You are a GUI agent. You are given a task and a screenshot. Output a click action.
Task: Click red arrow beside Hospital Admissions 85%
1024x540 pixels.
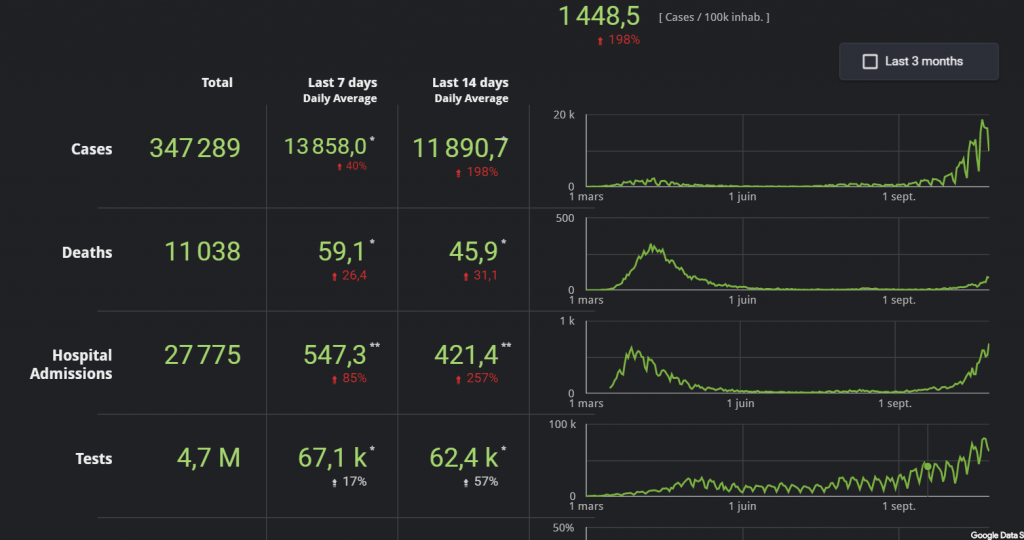[334, 379]
